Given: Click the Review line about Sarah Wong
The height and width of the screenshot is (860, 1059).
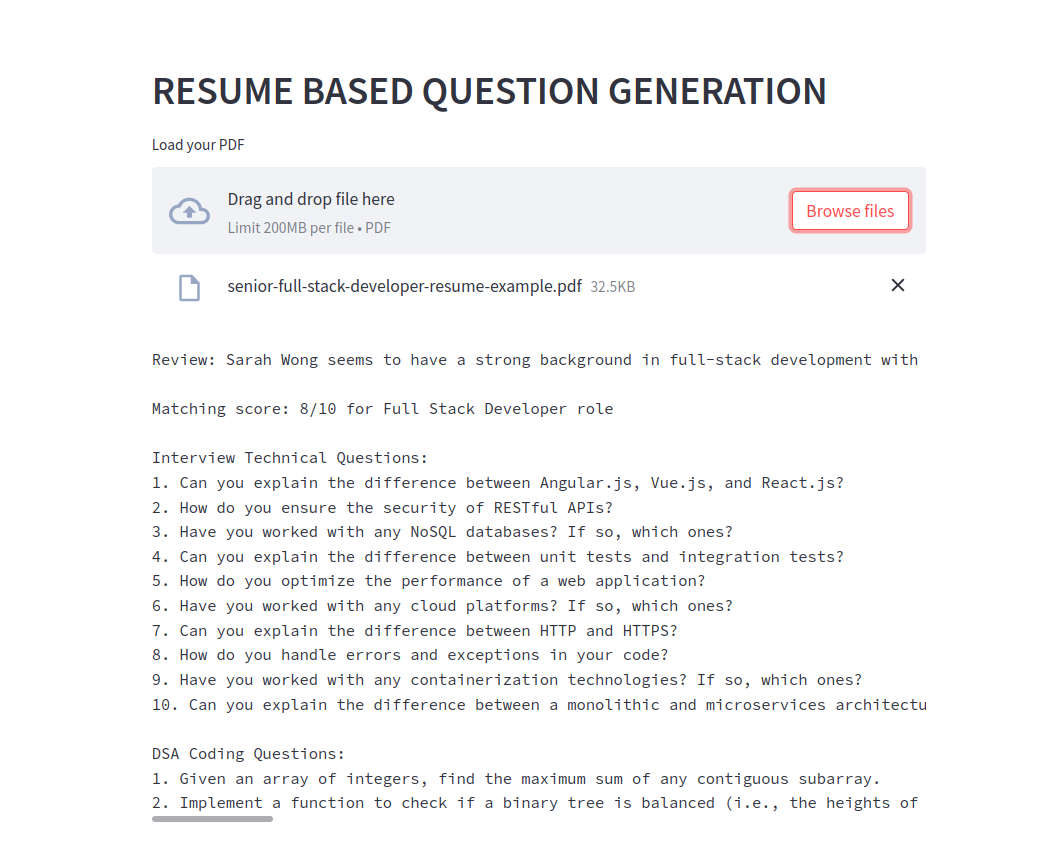Looking at the screenshot, I should pos(535,360).
